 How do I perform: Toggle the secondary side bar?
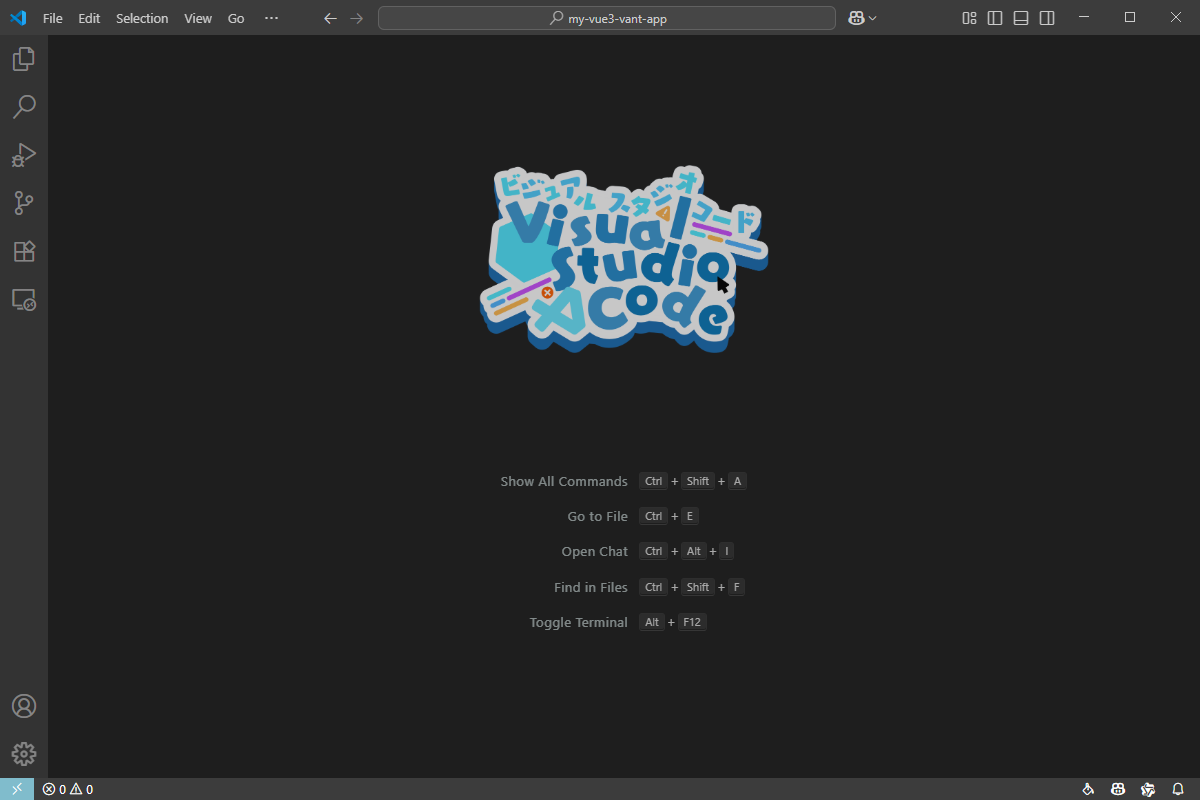[1047, 18]
